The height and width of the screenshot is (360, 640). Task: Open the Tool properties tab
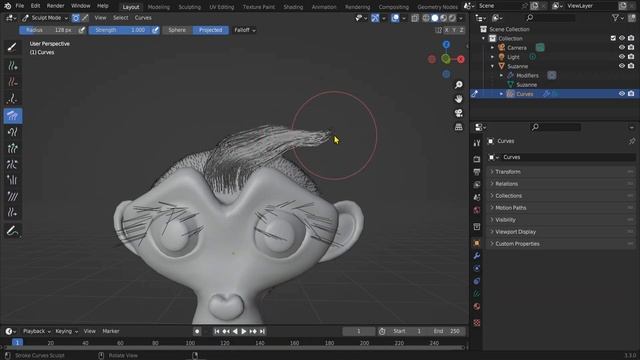[477, 143]
